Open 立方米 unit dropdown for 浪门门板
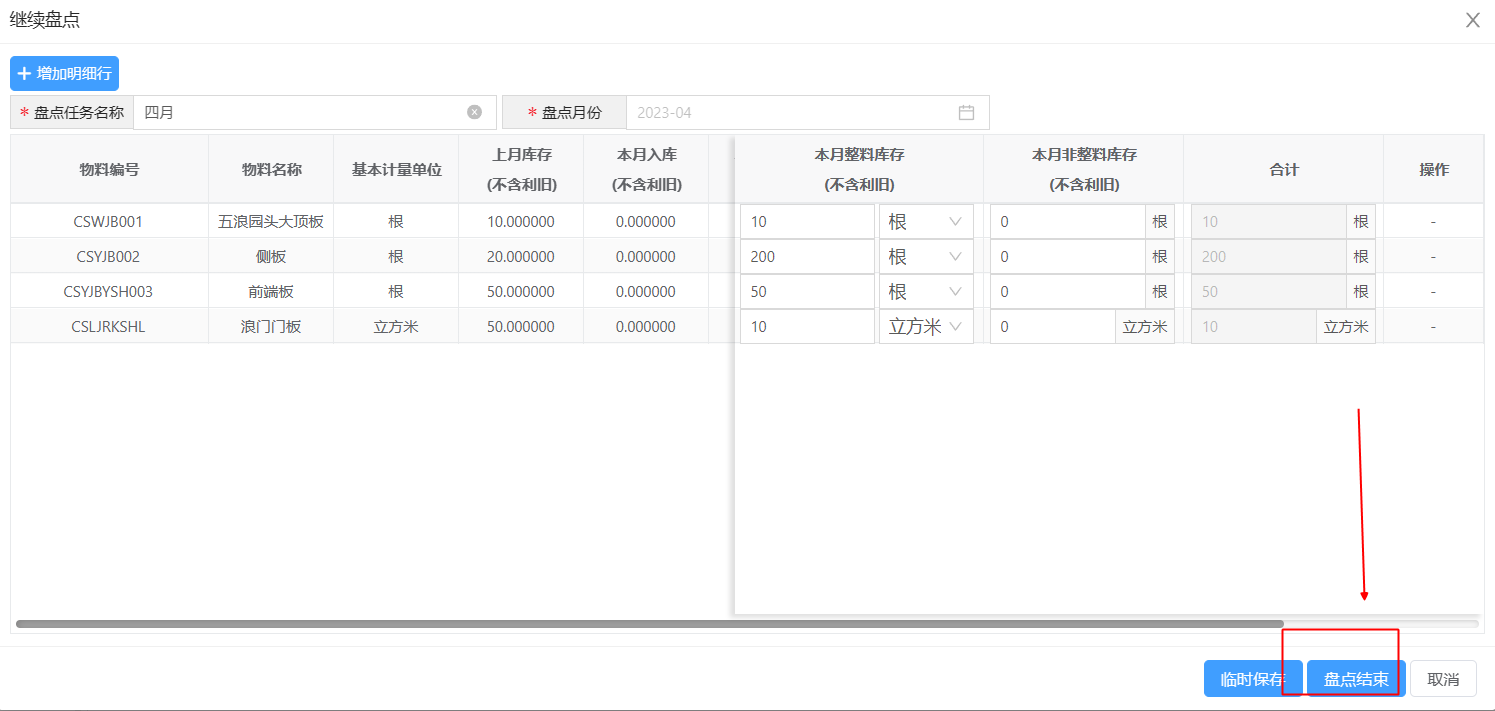The width and height of the screenshot is (1495, 711). [925, 327]
